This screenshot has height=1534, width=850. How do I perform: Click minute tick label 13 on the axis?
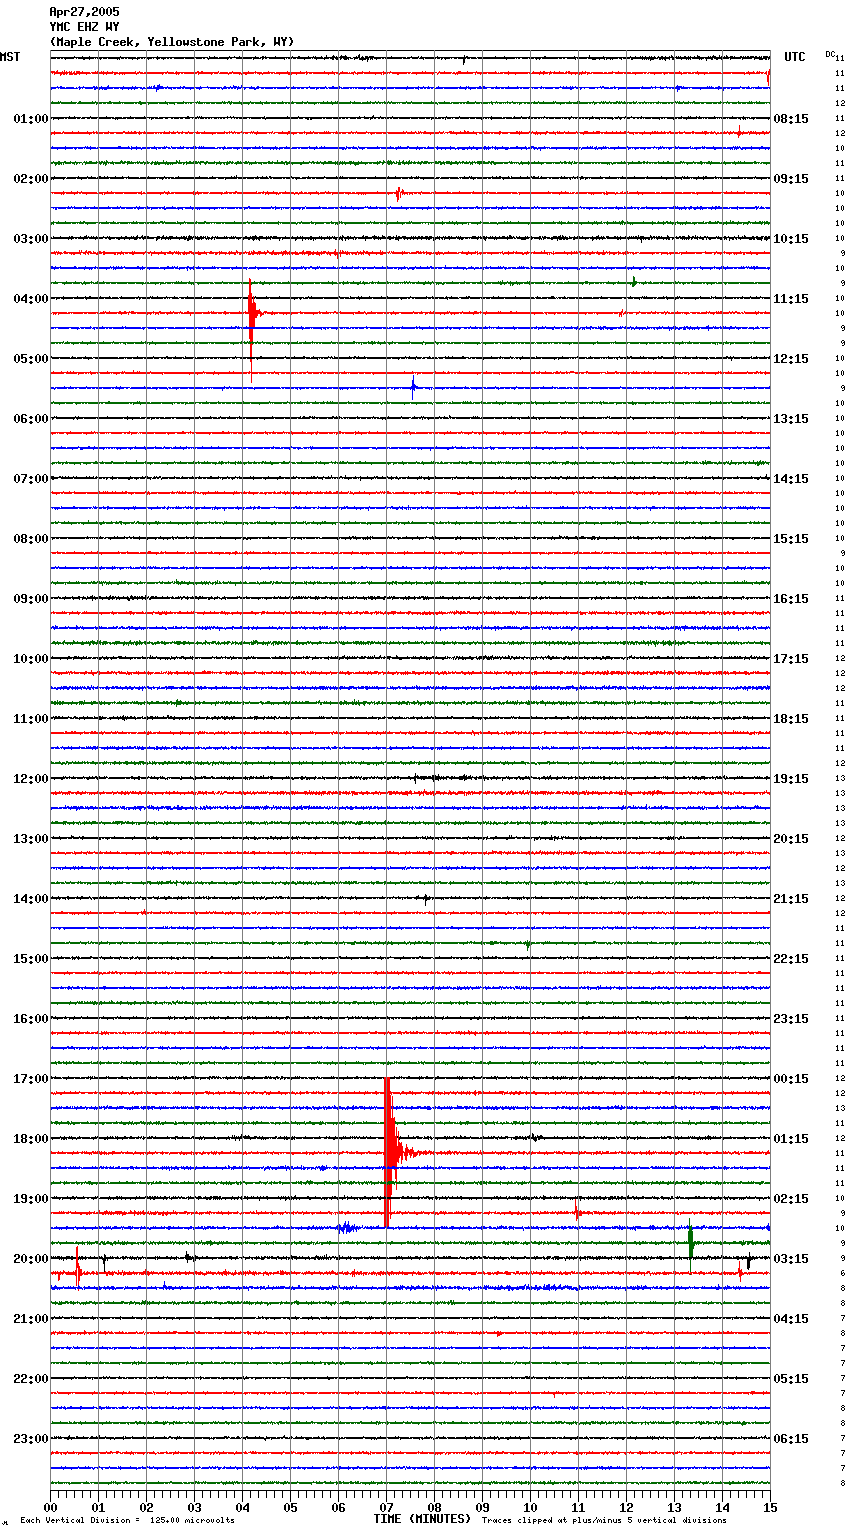(674, 1507)
